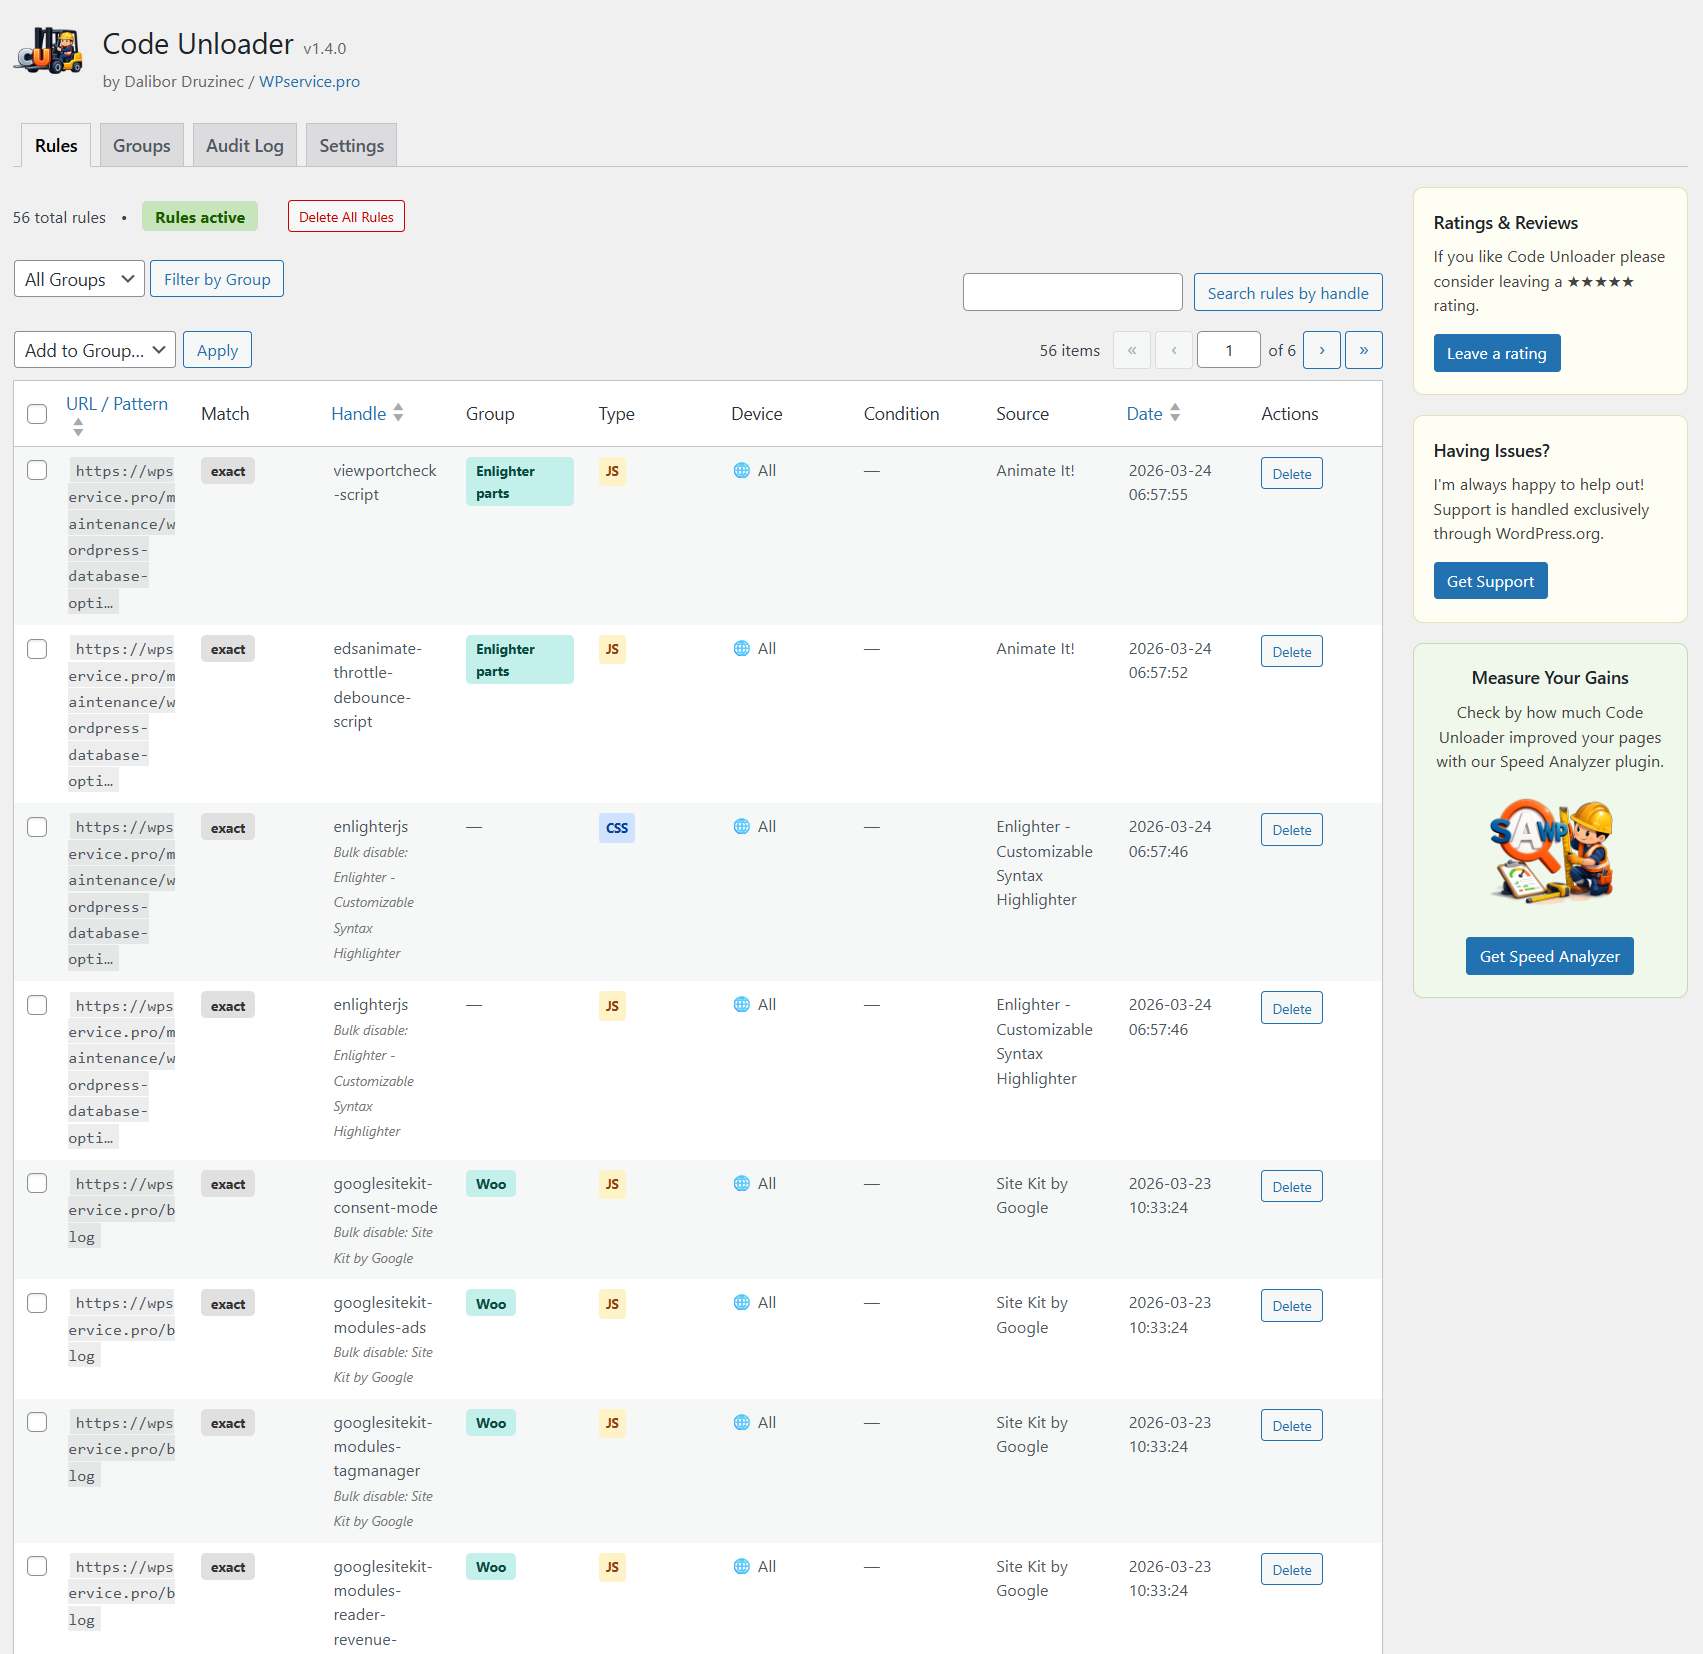Click the CSS type badge on enlighterjs rule

tap(616, 828)
